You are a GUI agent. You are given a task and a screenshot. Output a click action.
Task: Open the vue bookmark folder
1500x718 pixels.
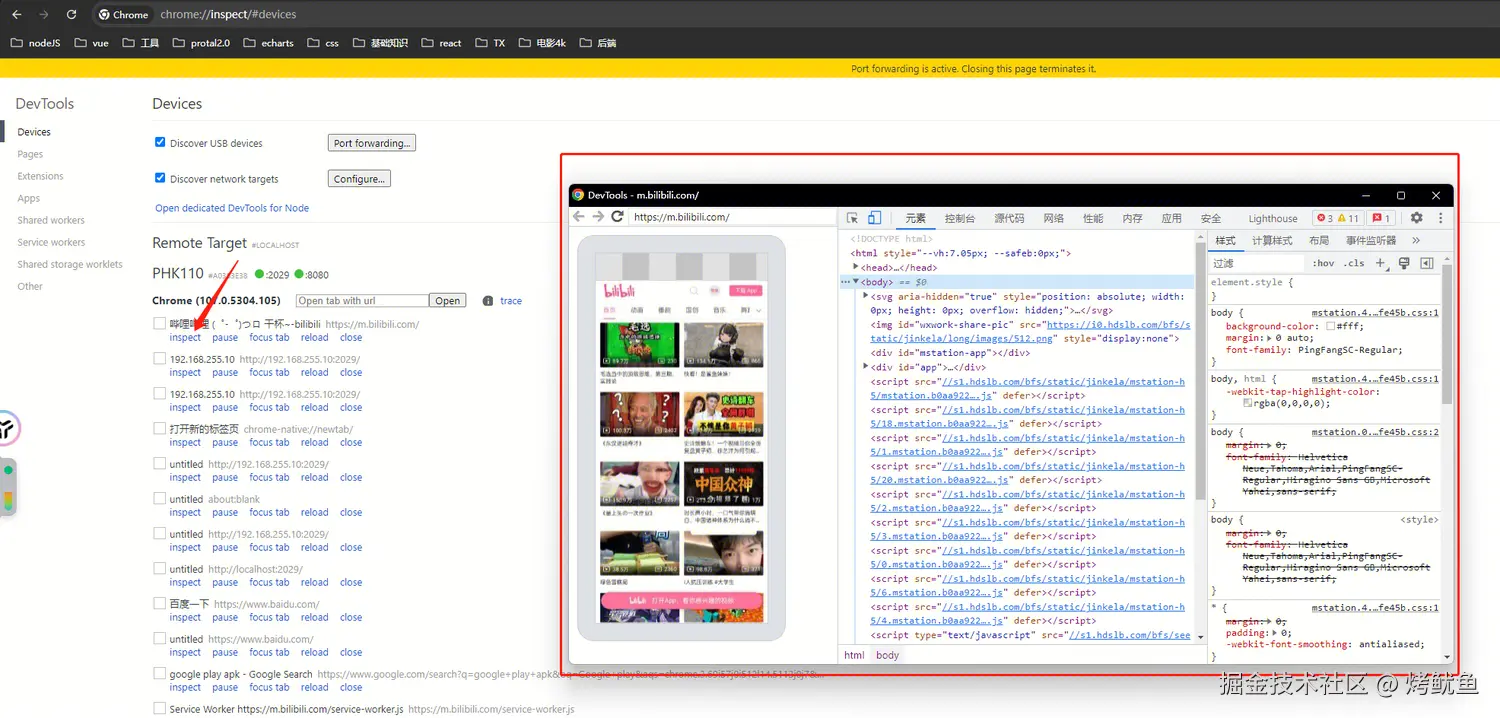[91, 43]
